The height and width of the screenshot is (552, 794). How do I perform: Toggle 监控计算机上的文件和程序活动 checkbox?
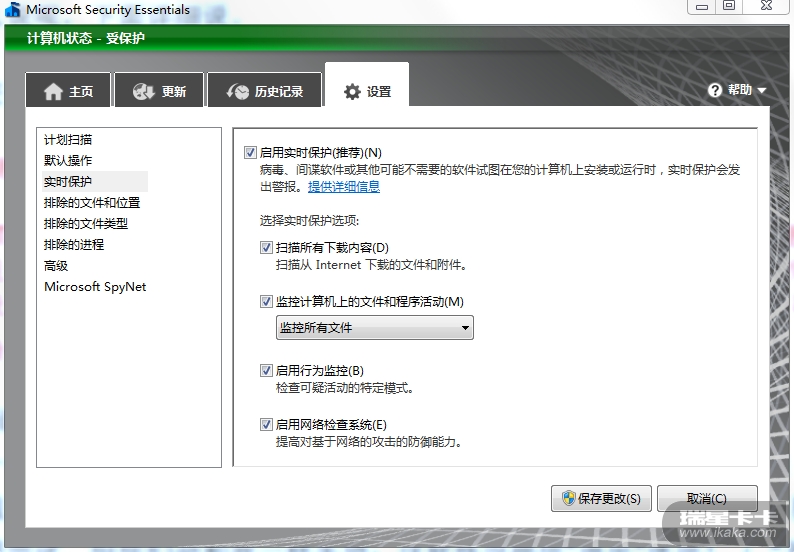coord(266,302)
